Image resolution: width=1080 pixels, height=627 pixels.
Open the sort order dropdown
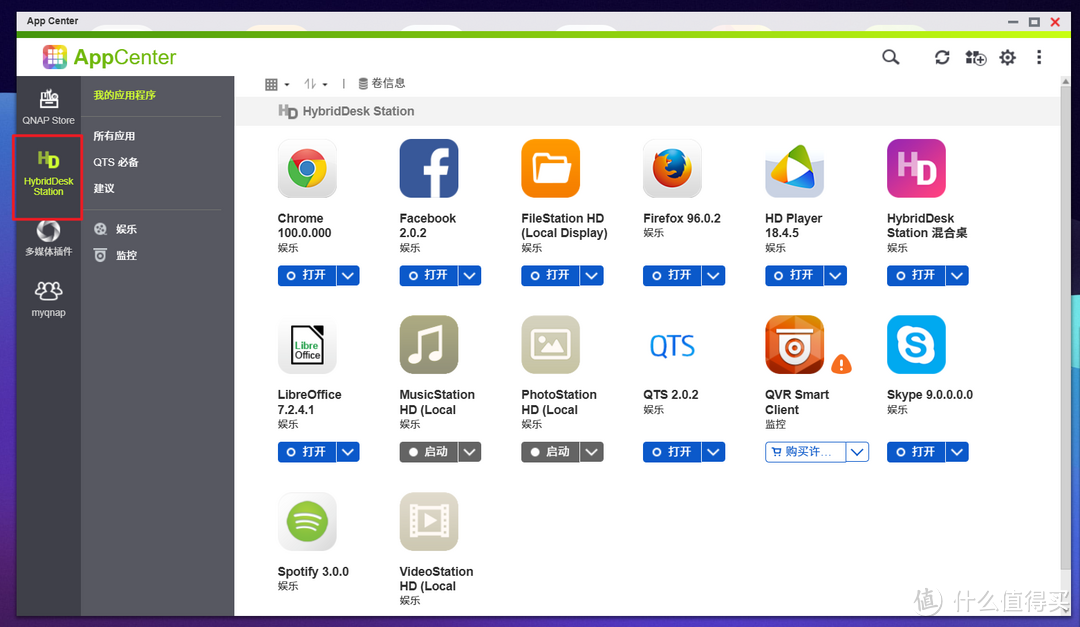point(316,84)
